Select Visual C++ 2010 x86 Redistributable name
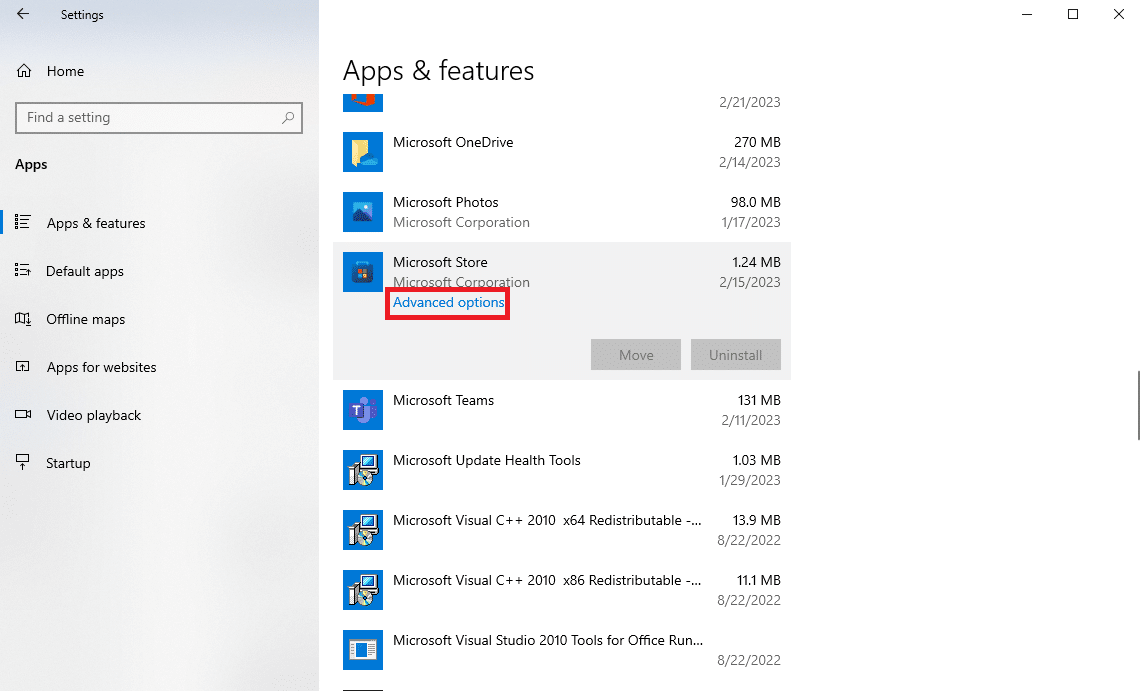Viewport: 1141px width, 691px height. [547, 580]
